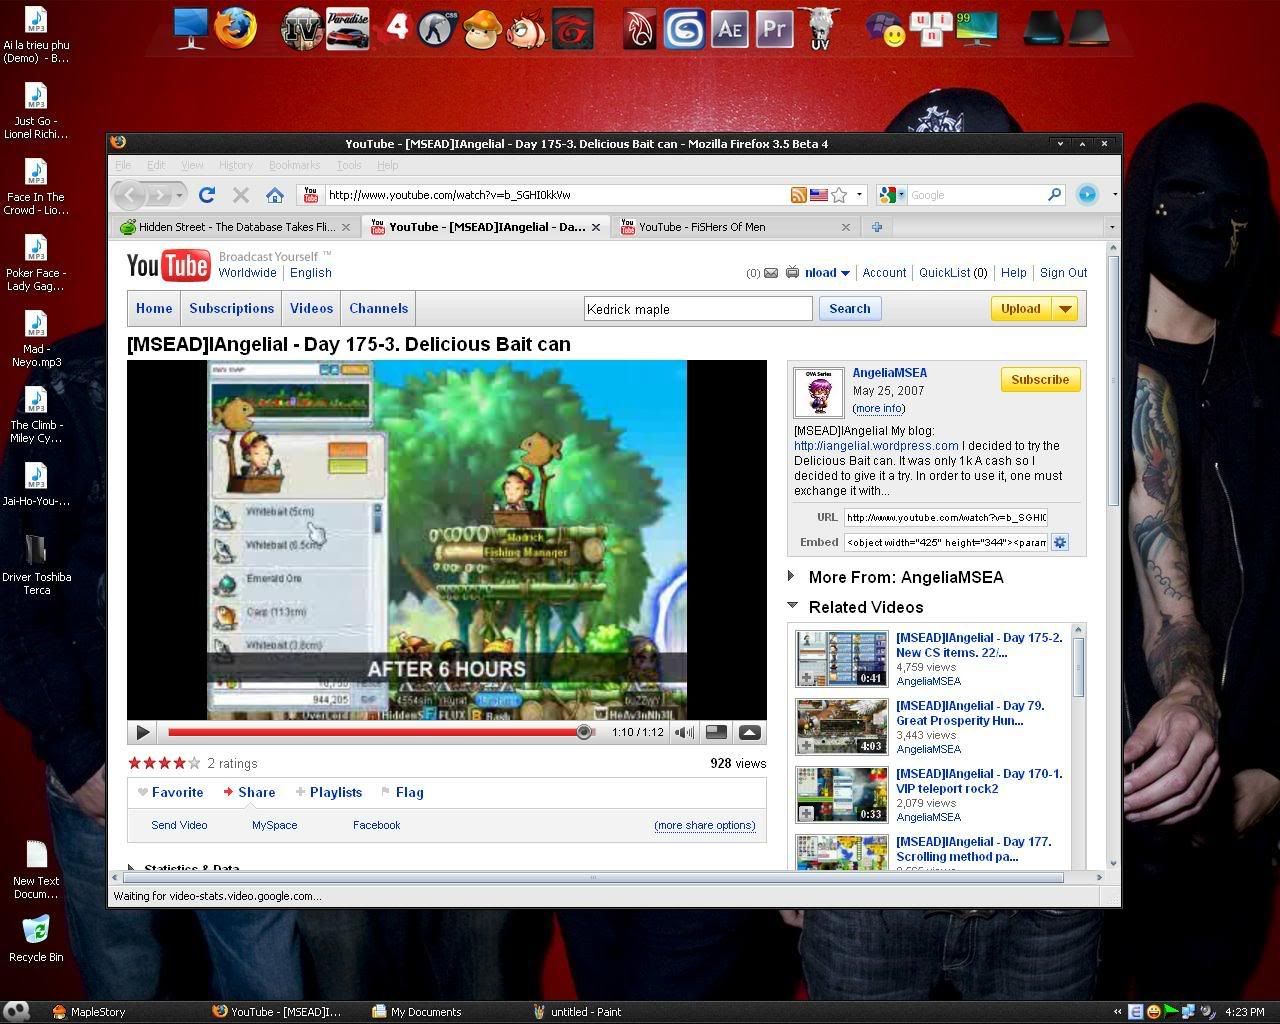Switch to the YouTube - FiSHers Of Men tab
The image size is (1280, 1024).
point(736,227)
